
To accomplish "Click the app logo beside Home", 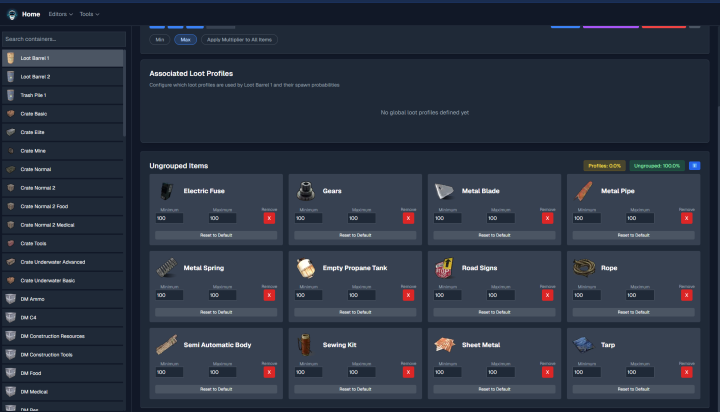I will (12, 14).
